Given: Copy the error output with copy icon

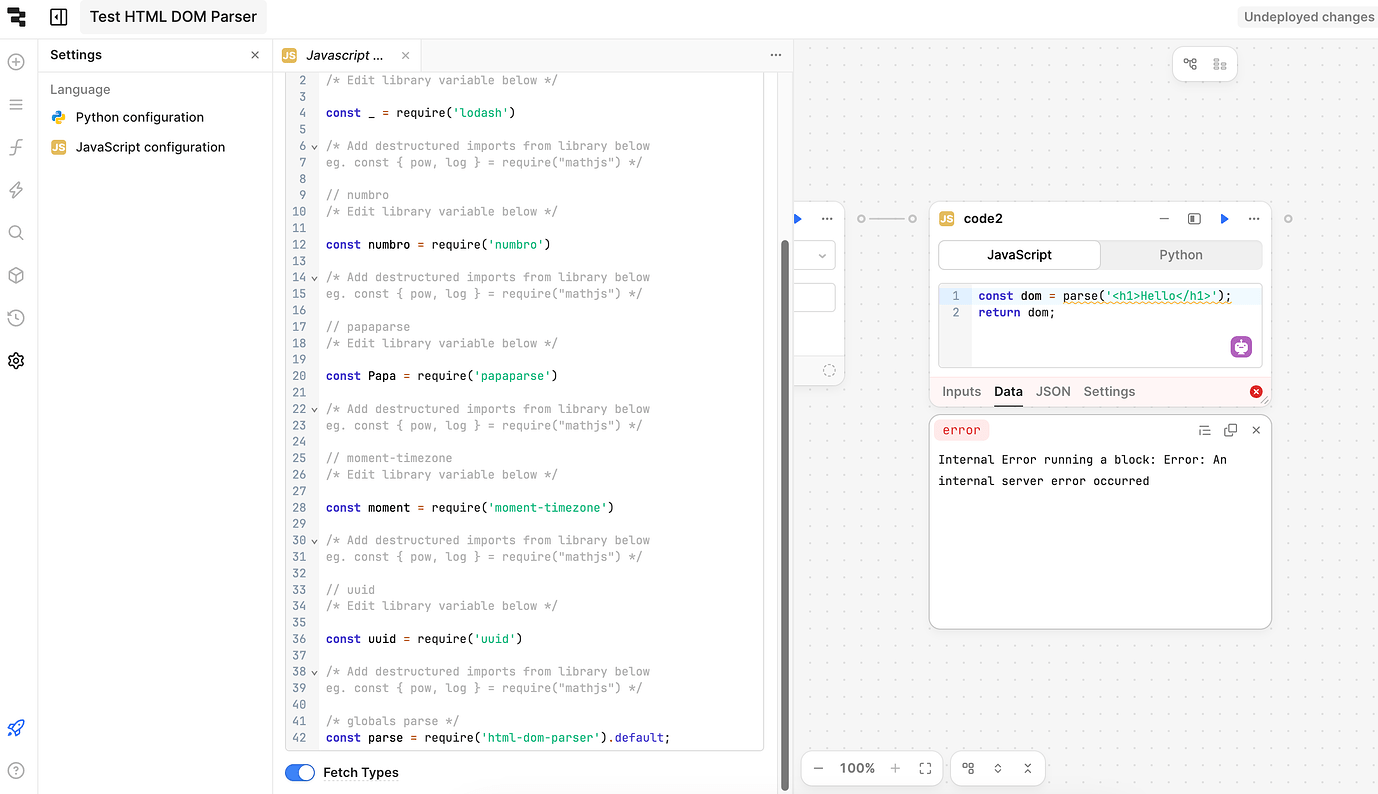Looking at the screenshot, I should (x=1230, y=430).
